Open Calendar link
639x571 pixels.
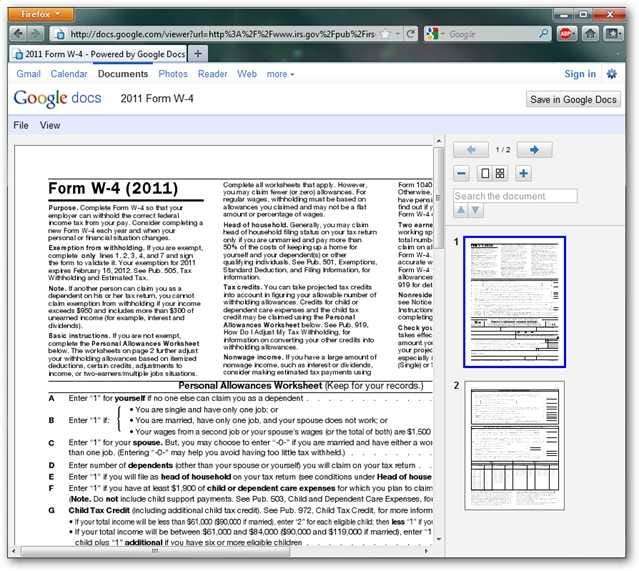69,74
